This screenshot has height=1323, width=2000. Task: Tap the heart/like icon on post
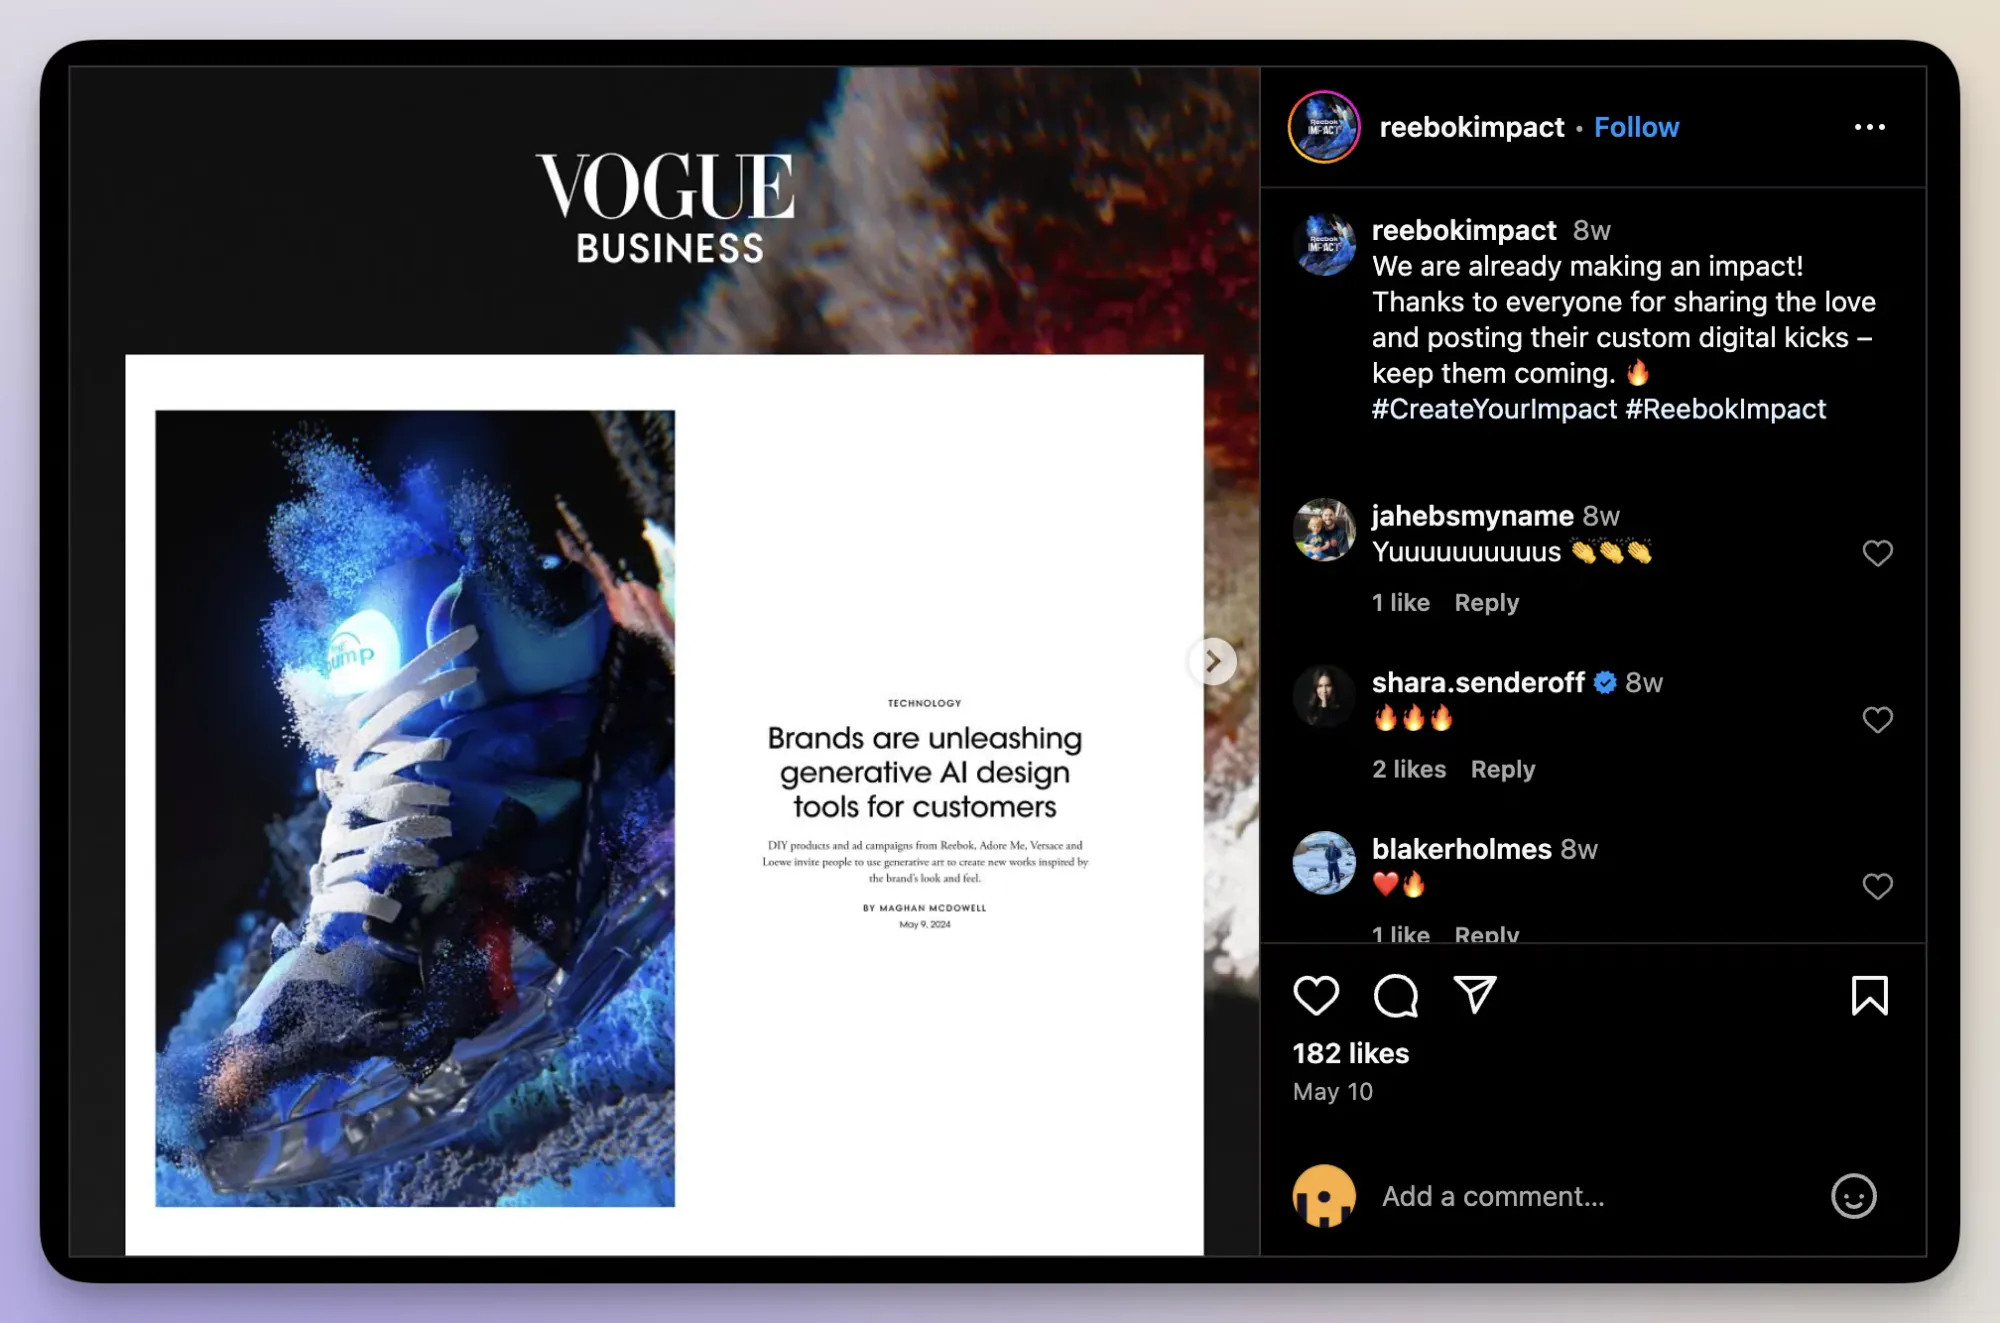(x=1317, y=994)
